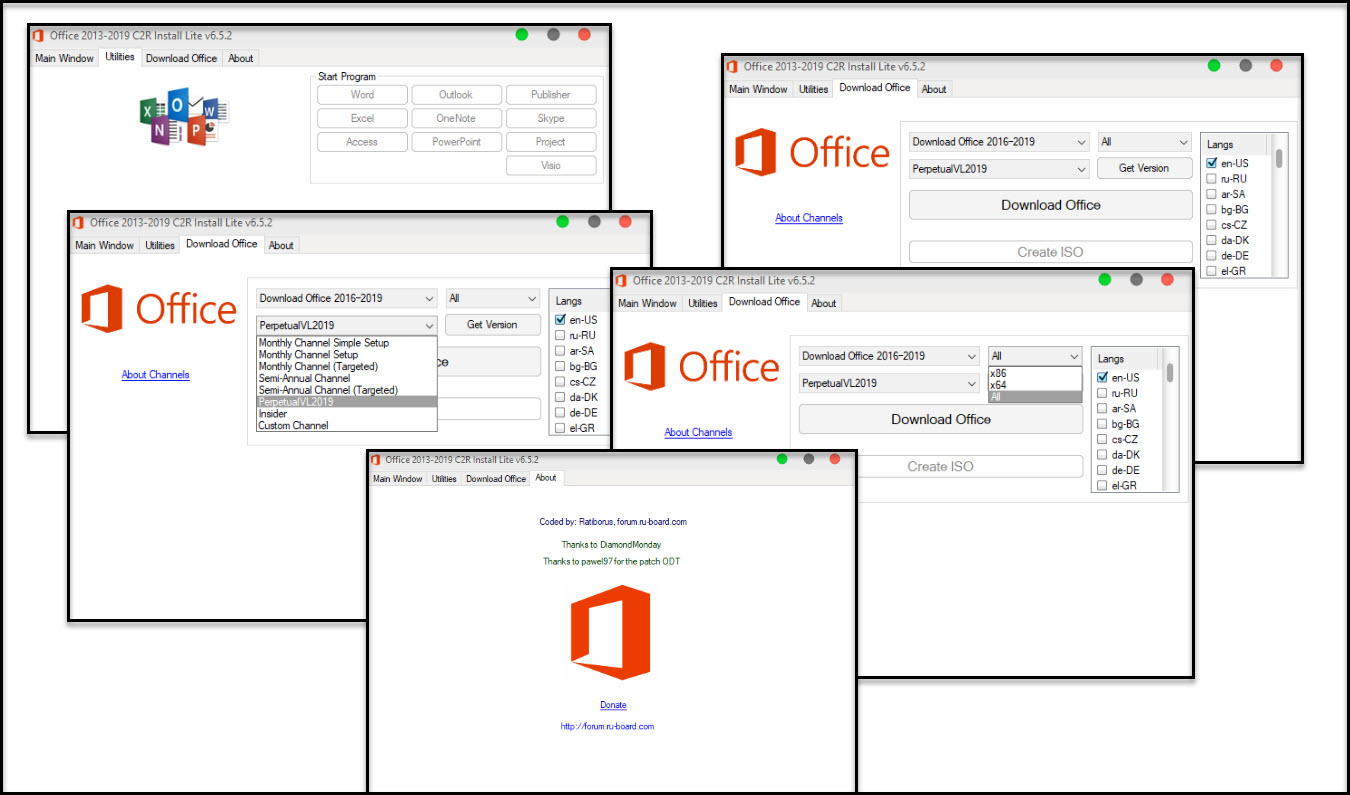Viewport: 1350px width, 795px height.
Task: Click title bar Office icon of Utilities window
Action: pyautogui.click(x=38, y=35)
